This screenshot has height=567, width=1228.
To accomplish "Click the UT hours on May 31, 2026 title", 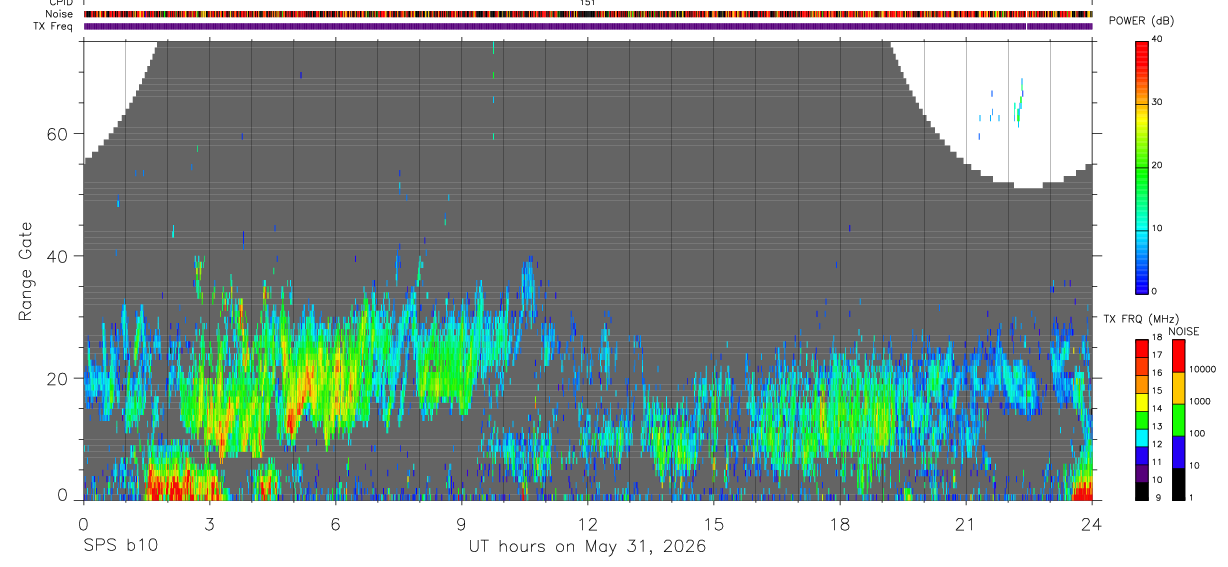I will (x=588, y=546).
